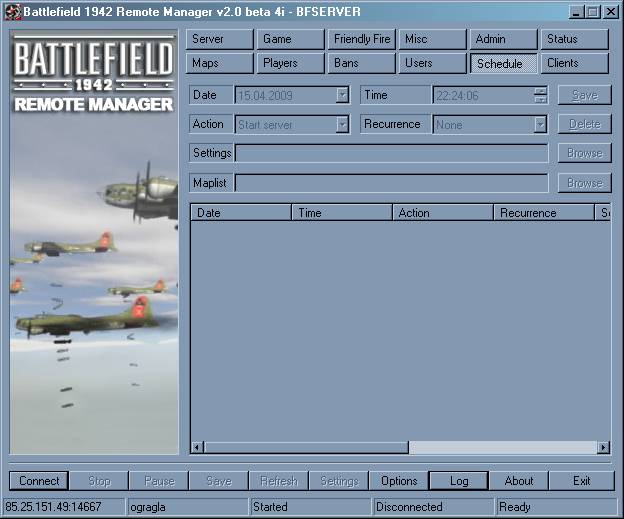Sort schedule list by Date column
Viewport: 624px width, 519px height.
(241, 213)
